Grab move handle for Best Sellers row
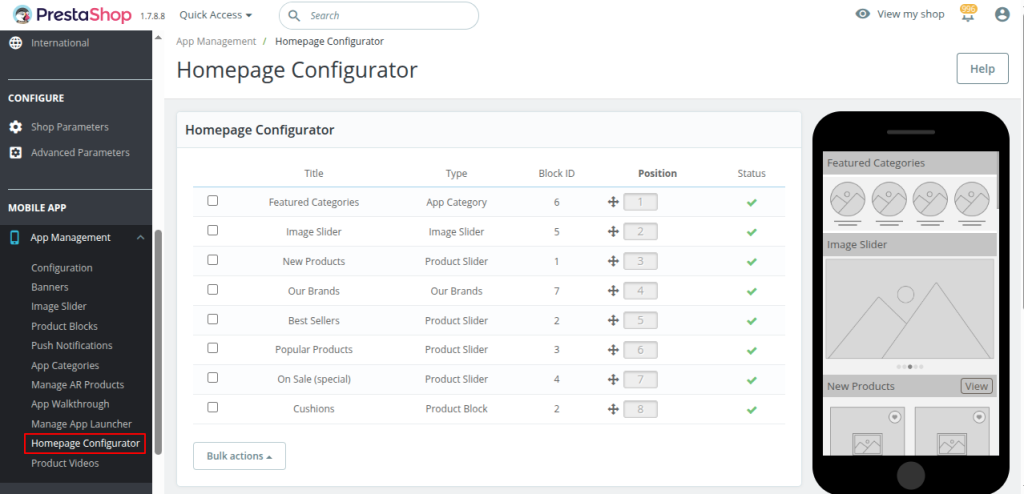1024x494 pixels. point(613,320)
